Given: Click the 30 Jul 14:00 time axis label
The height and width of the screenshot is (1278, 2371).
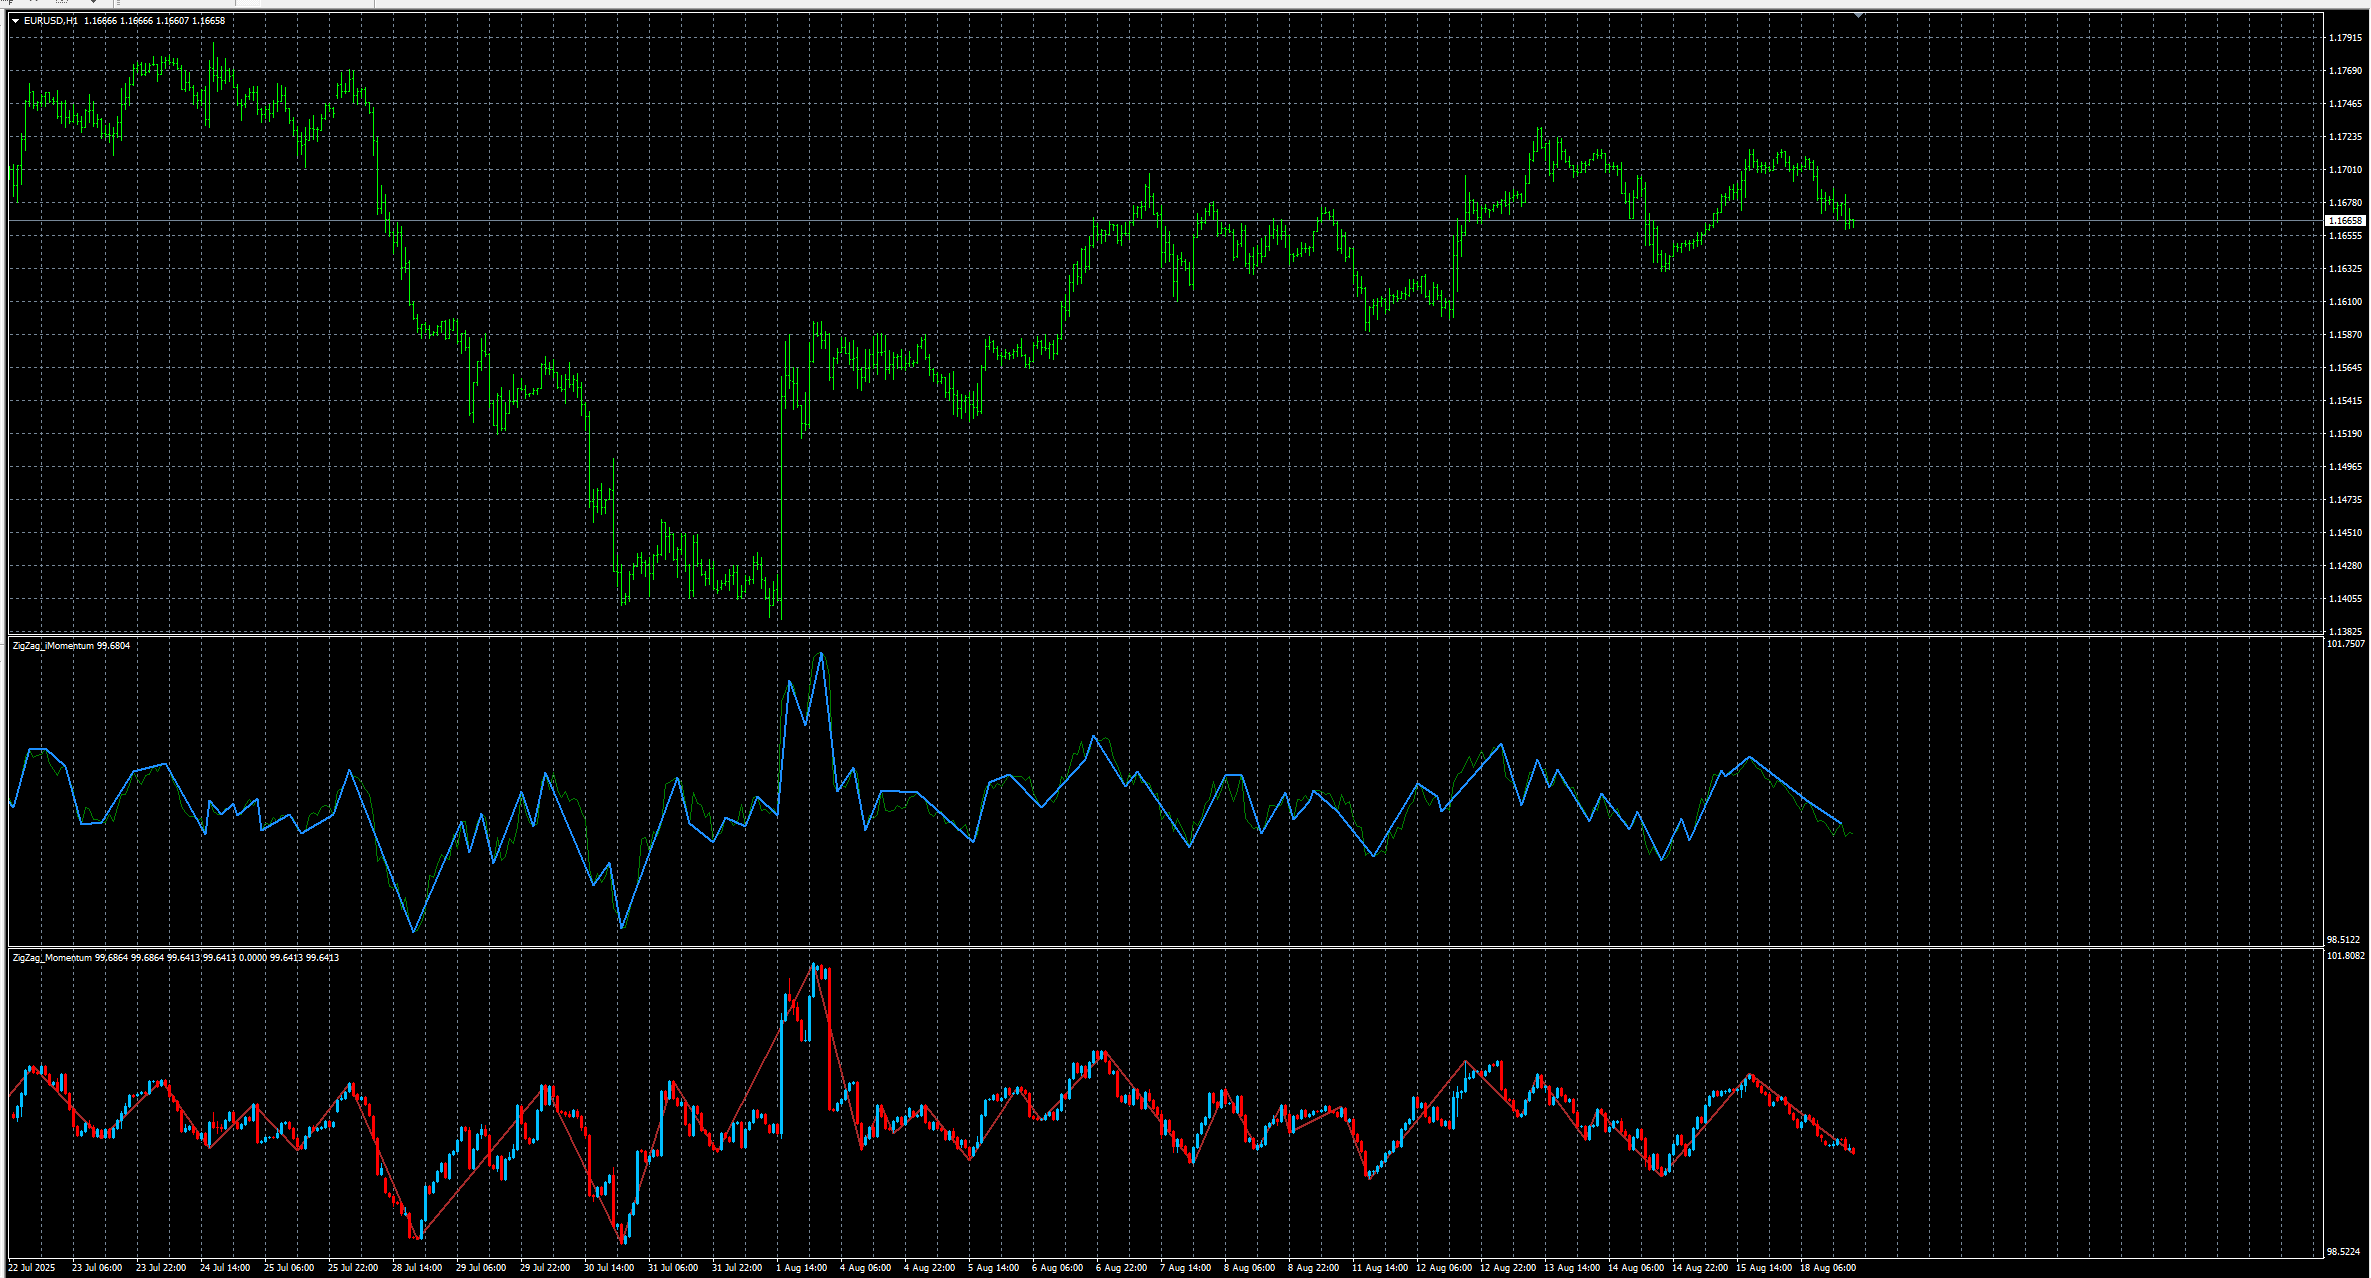Looking at the screenshot, I should tap(609, 1268).
